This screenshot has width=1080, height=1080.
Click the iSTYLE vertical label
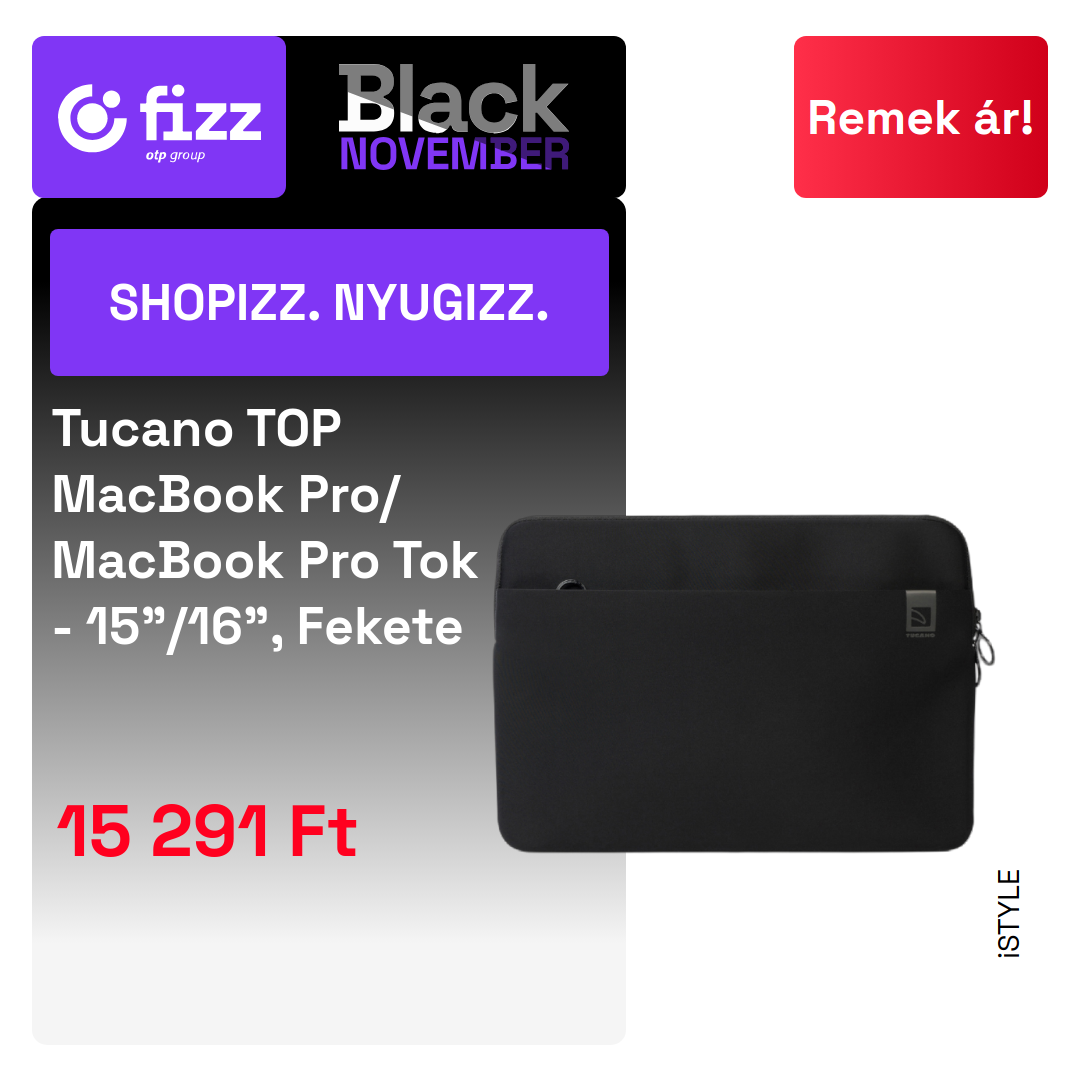(1009, 913)
